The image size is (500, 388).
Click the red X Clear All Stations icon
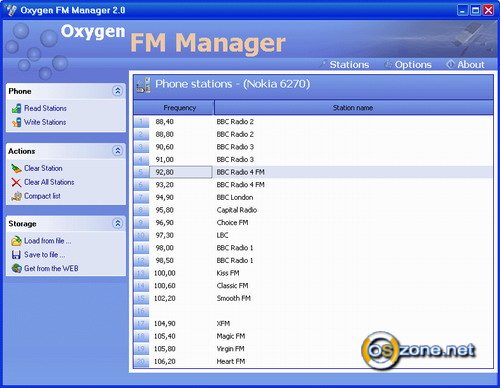point(16,182)
